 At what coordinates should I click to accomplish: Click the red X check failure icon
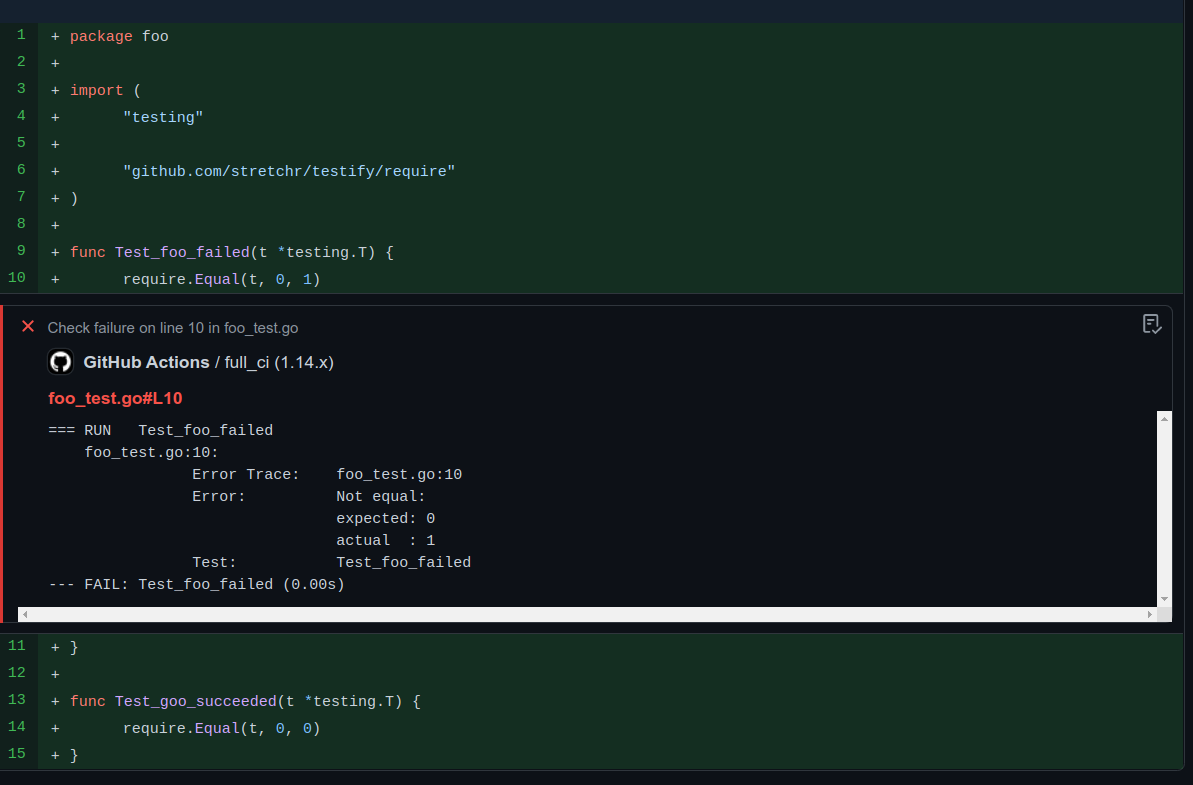tap(28, 326)
